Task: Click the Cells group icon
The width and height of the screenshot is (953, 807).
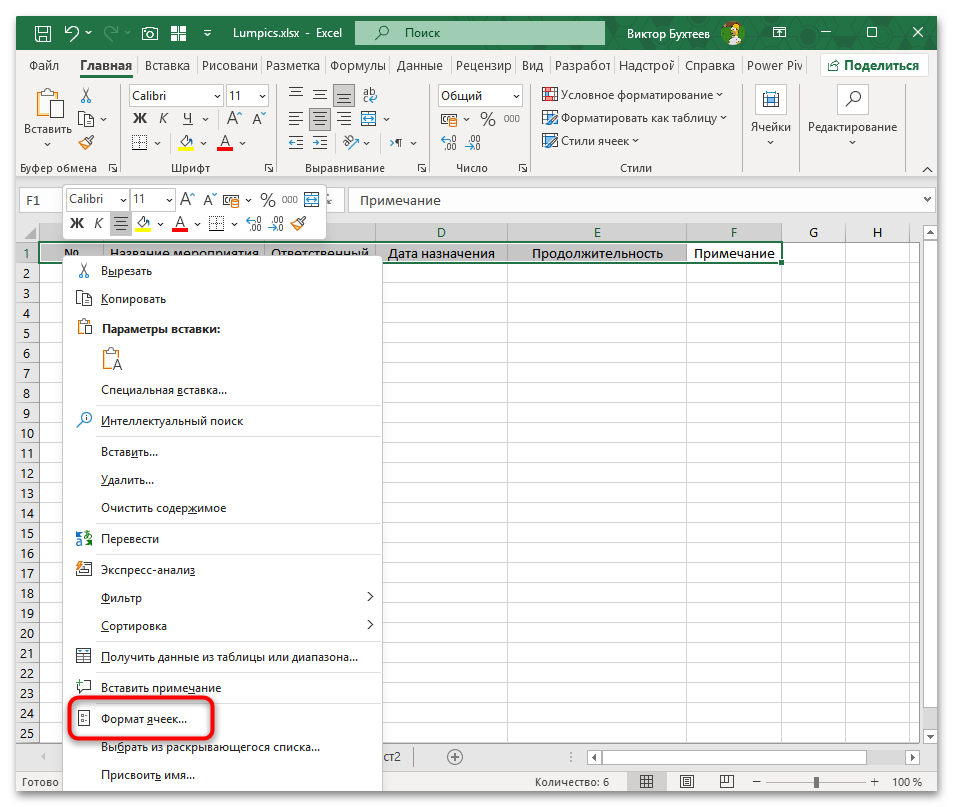Action: point(771,99)
